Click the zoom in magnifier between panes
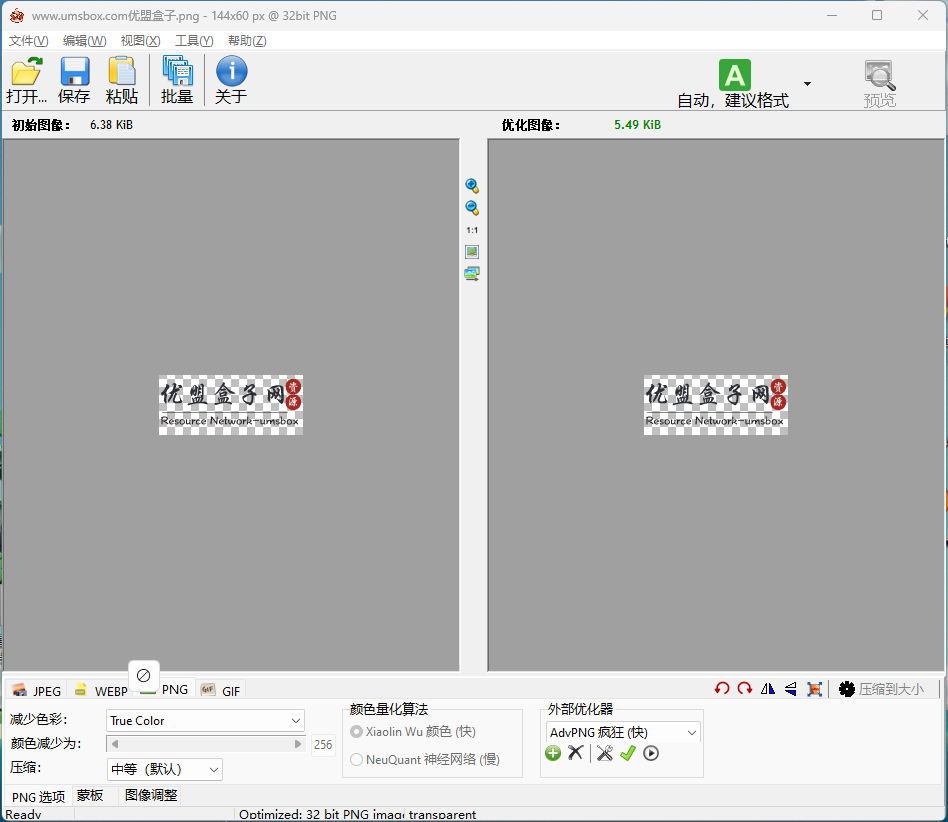This screenshot has width=948, height=822. click(x=472, y=186)
